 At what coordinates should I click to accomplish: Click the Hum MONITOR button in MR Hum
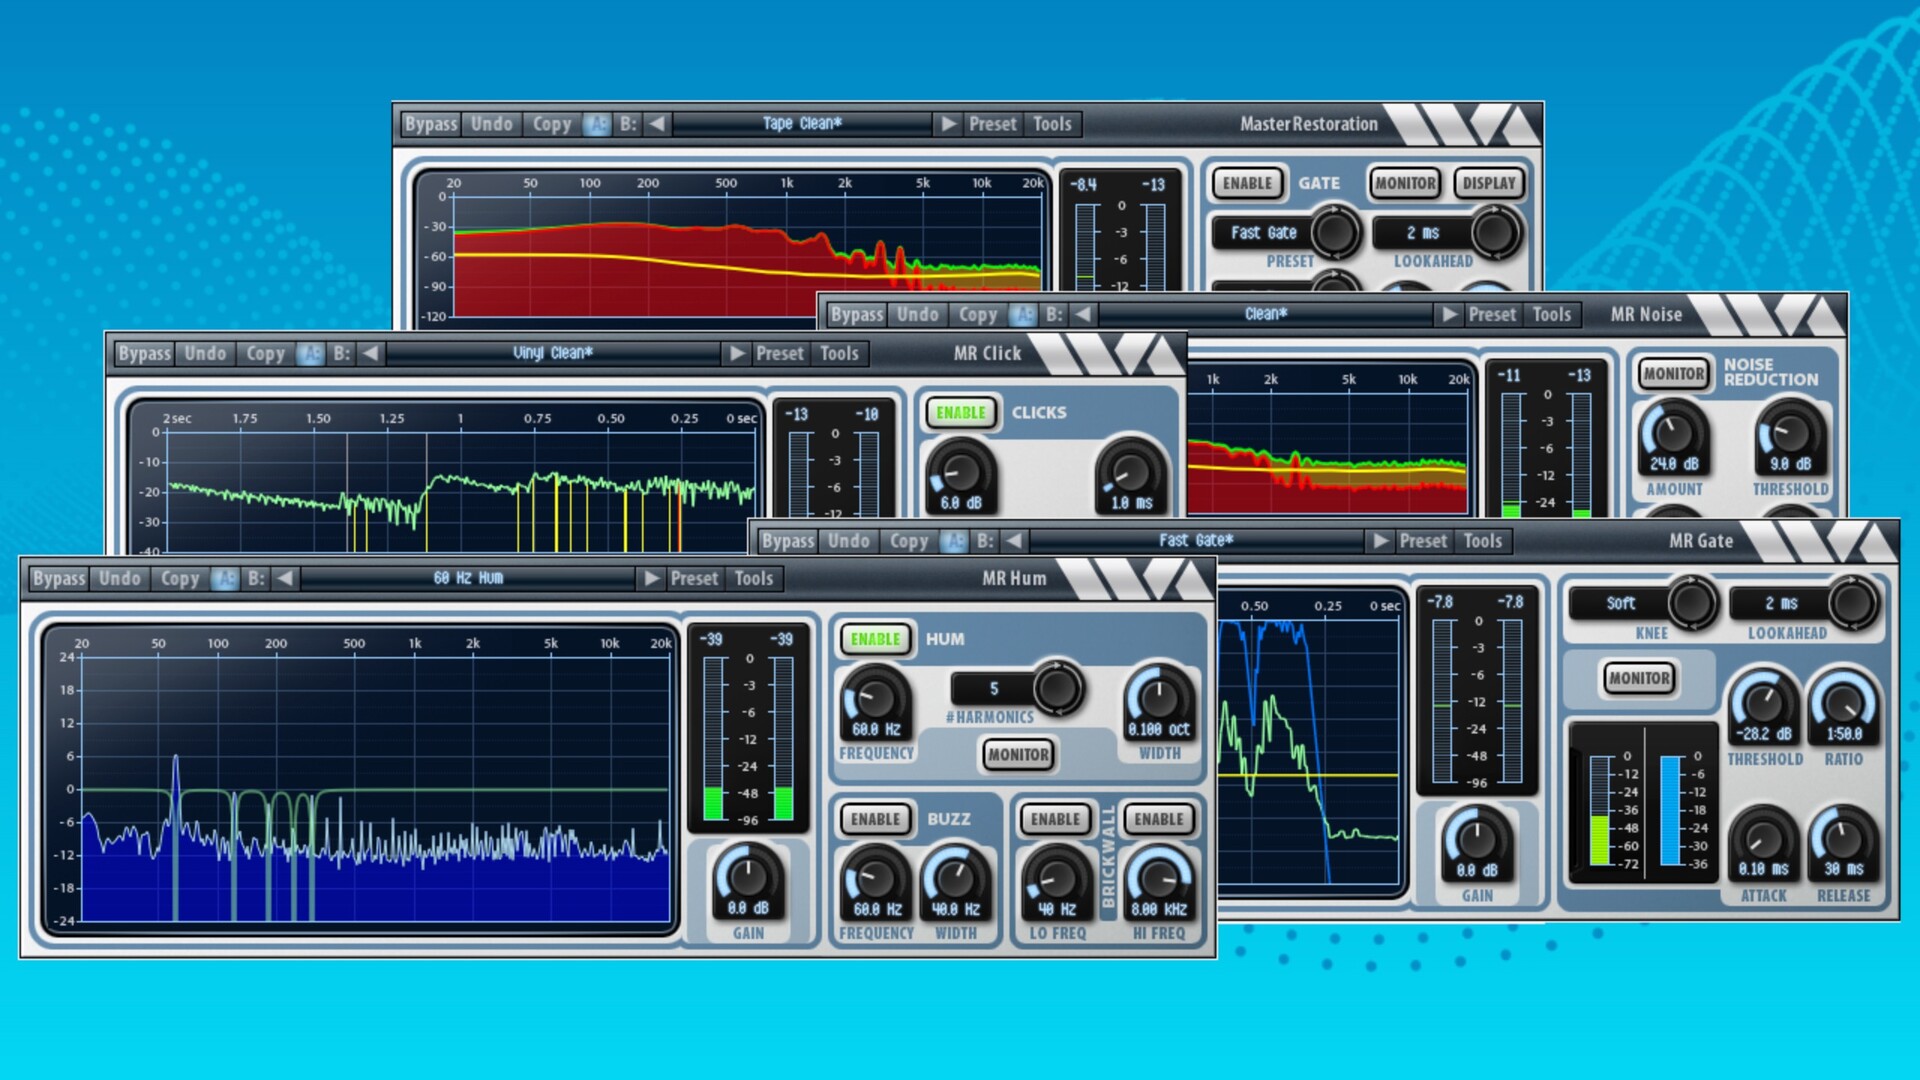(1018, 755)
